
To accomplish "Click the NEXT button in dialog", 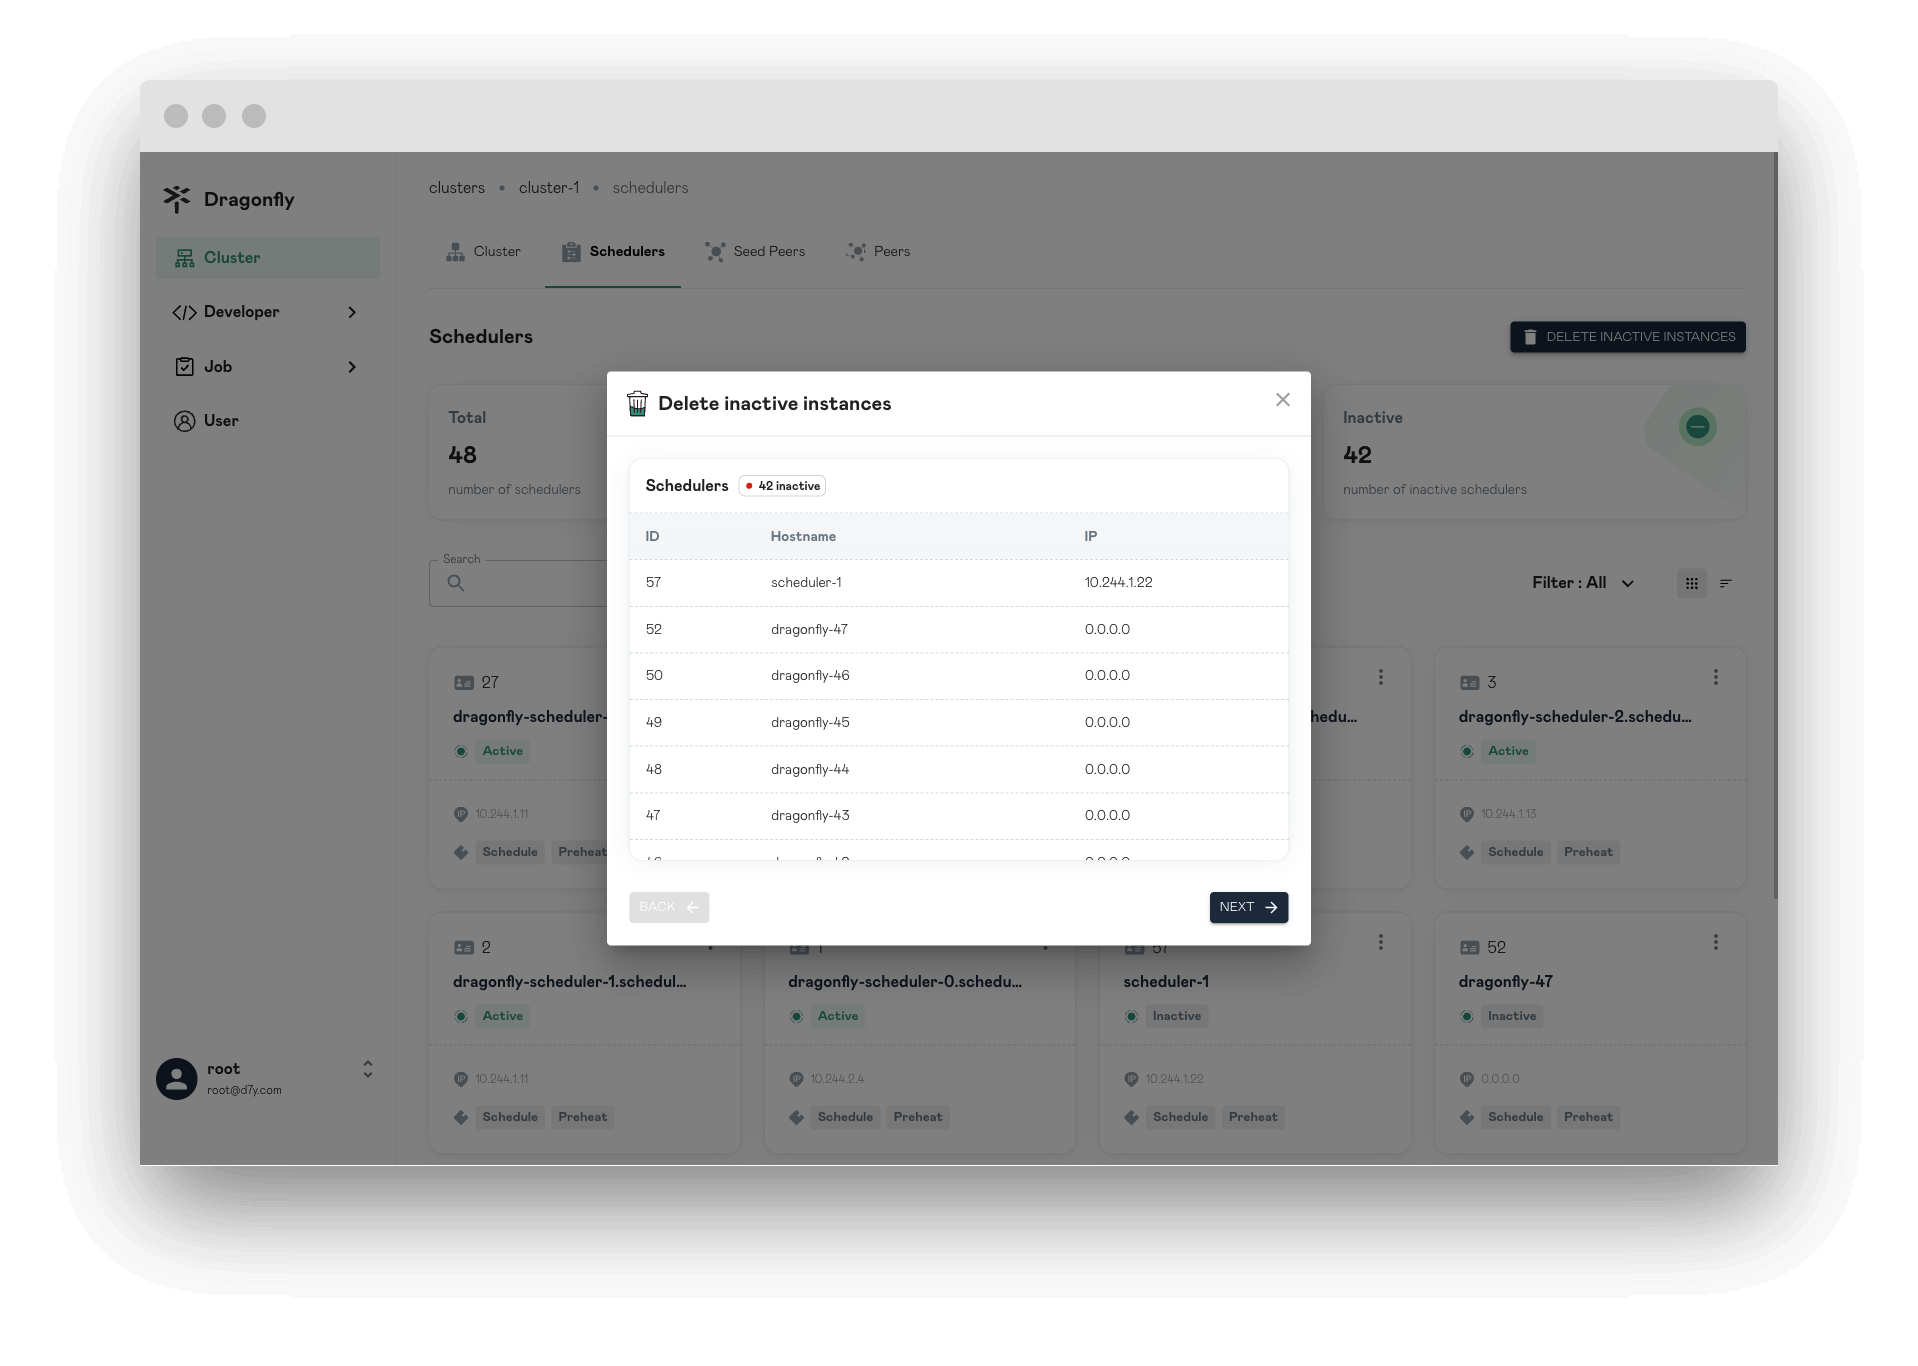I will [1248, 907].
